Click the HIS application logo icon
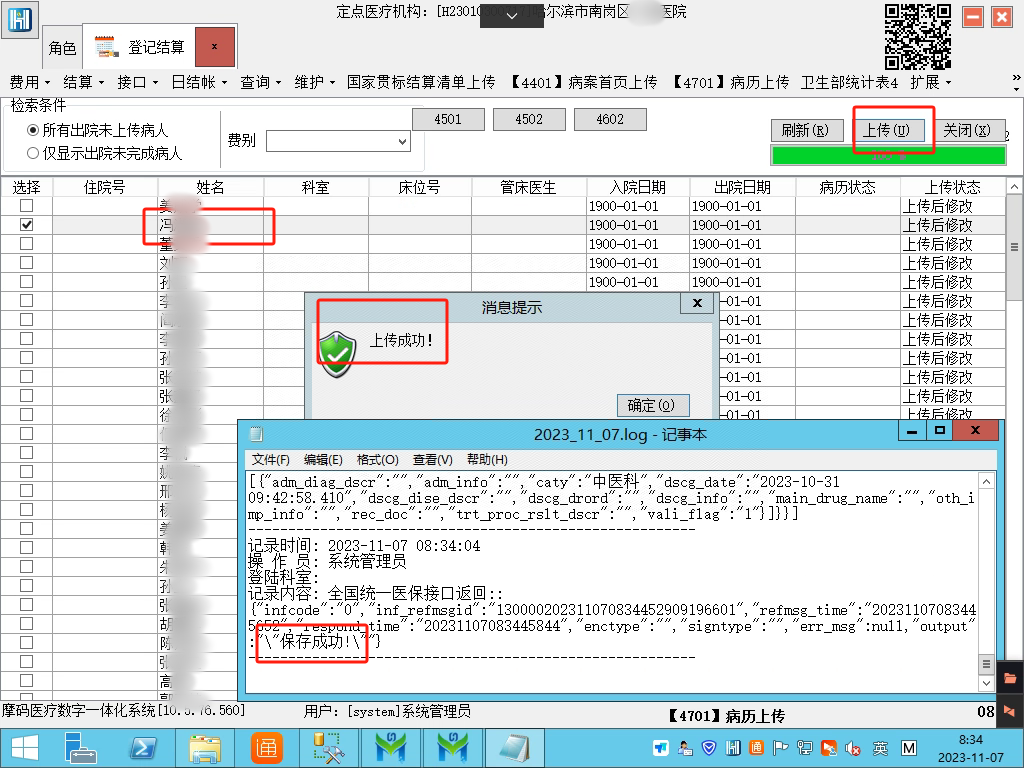This screenshot has width=1024, height=768. (x=20, y=19)
